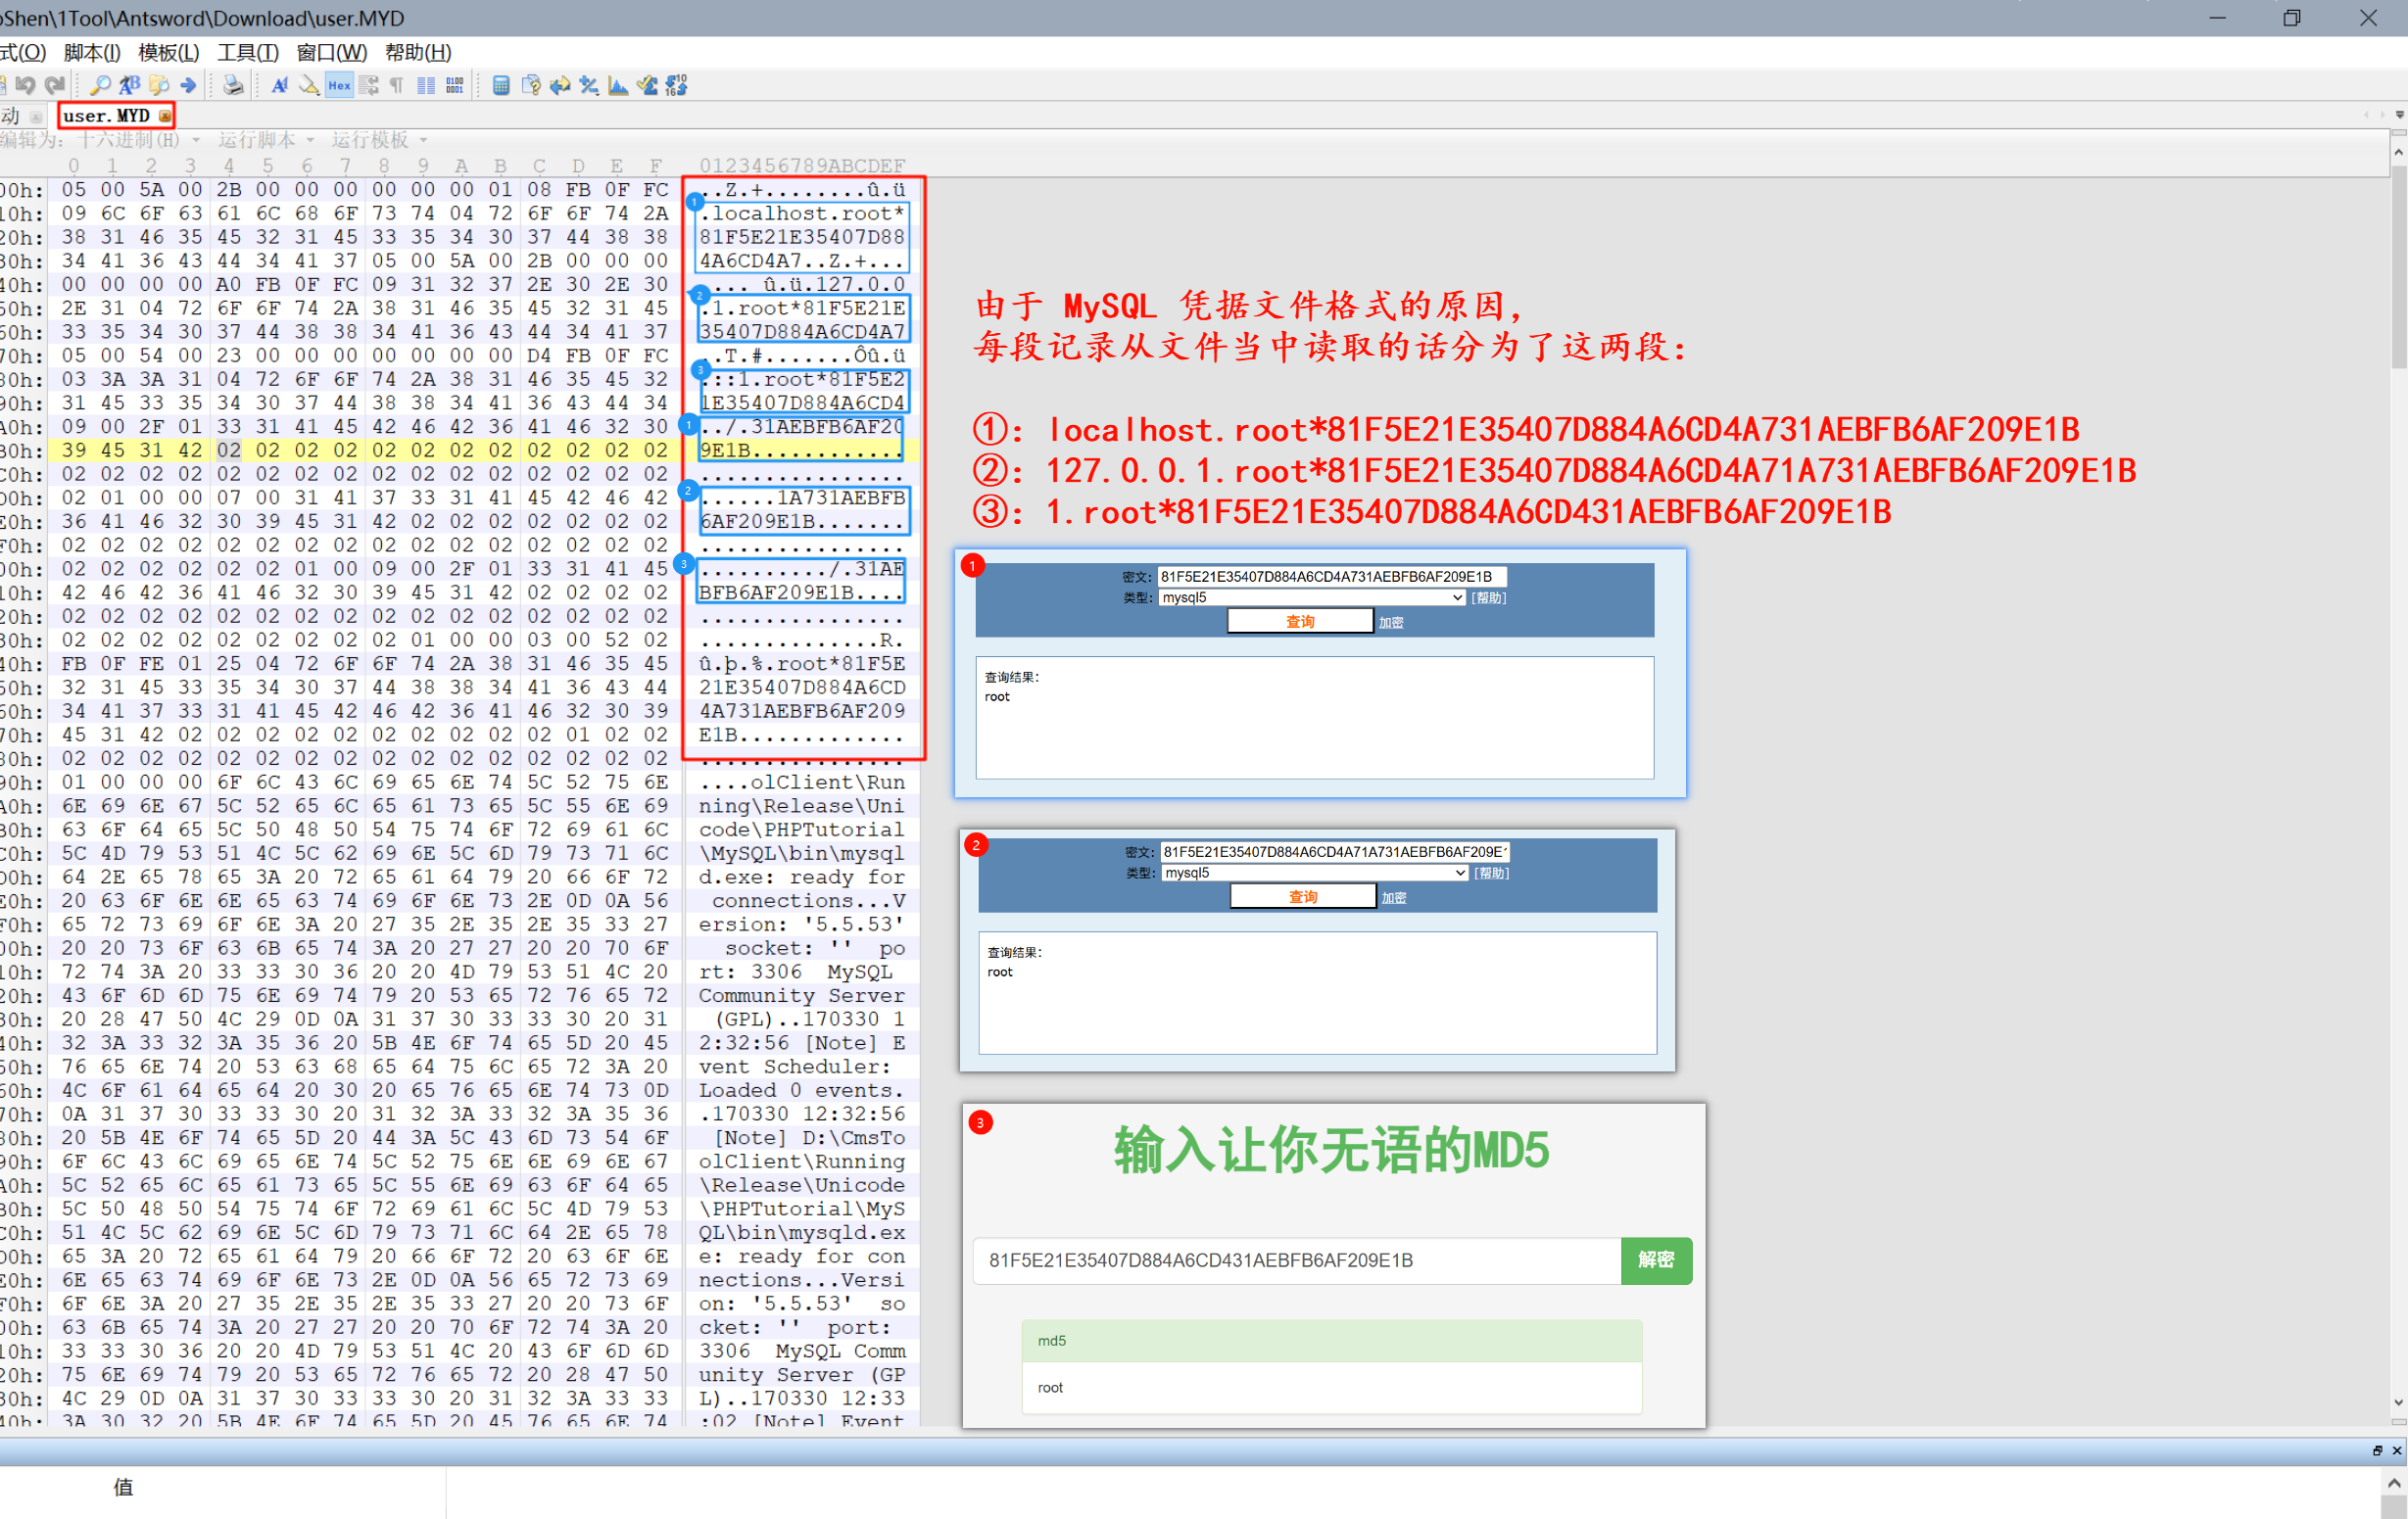Toggle the show whitespace pilcrow icon
The image size is (2408, 1519).
click(397, 86)
